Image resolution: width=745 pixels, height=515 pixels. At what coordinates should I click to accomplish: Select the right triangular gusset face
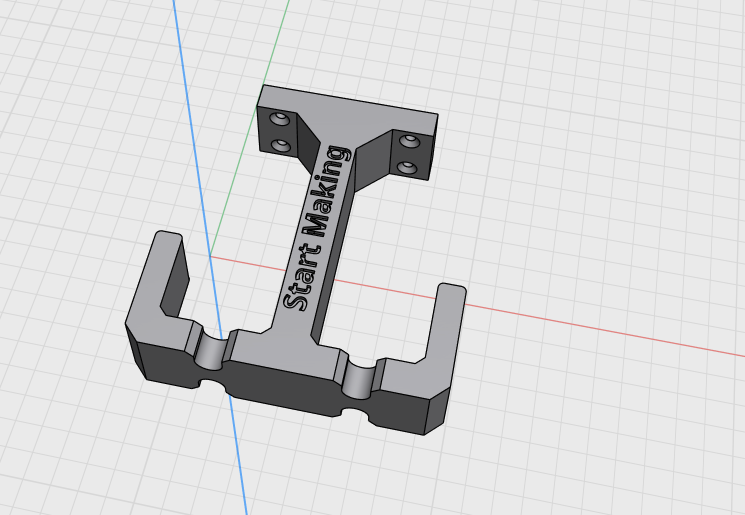373,159
